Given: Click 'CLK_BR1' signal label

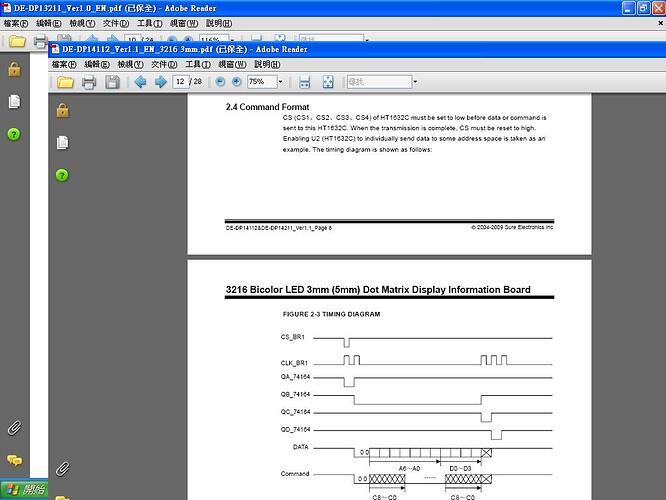Looking at the screenshot, I should coord(294,363).
